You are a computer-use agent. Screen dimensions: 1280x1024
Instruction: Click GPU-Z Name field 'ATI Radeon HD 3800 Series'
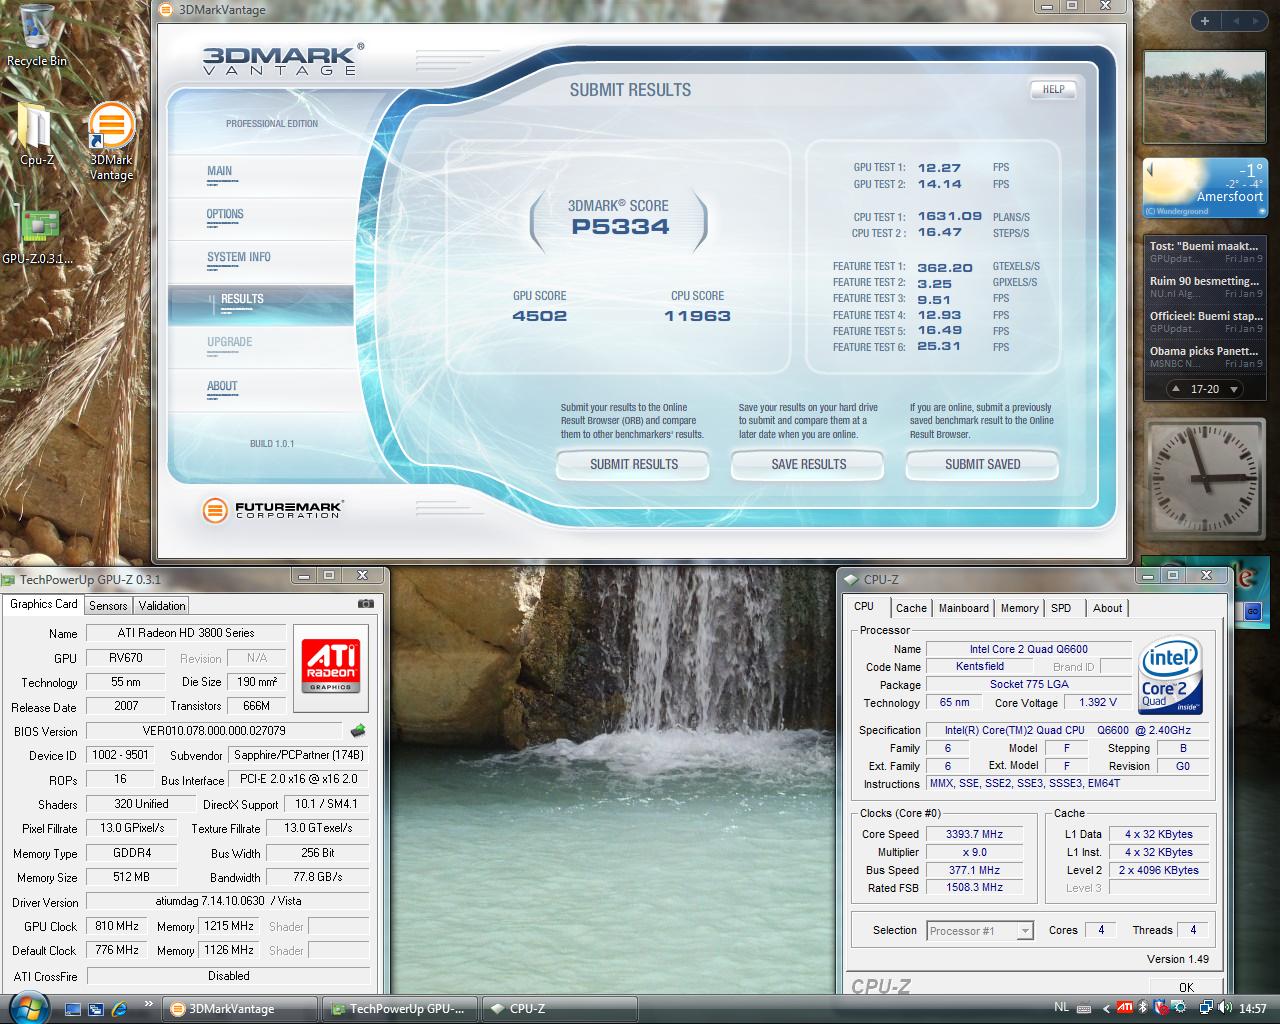(x=186, y=633)
